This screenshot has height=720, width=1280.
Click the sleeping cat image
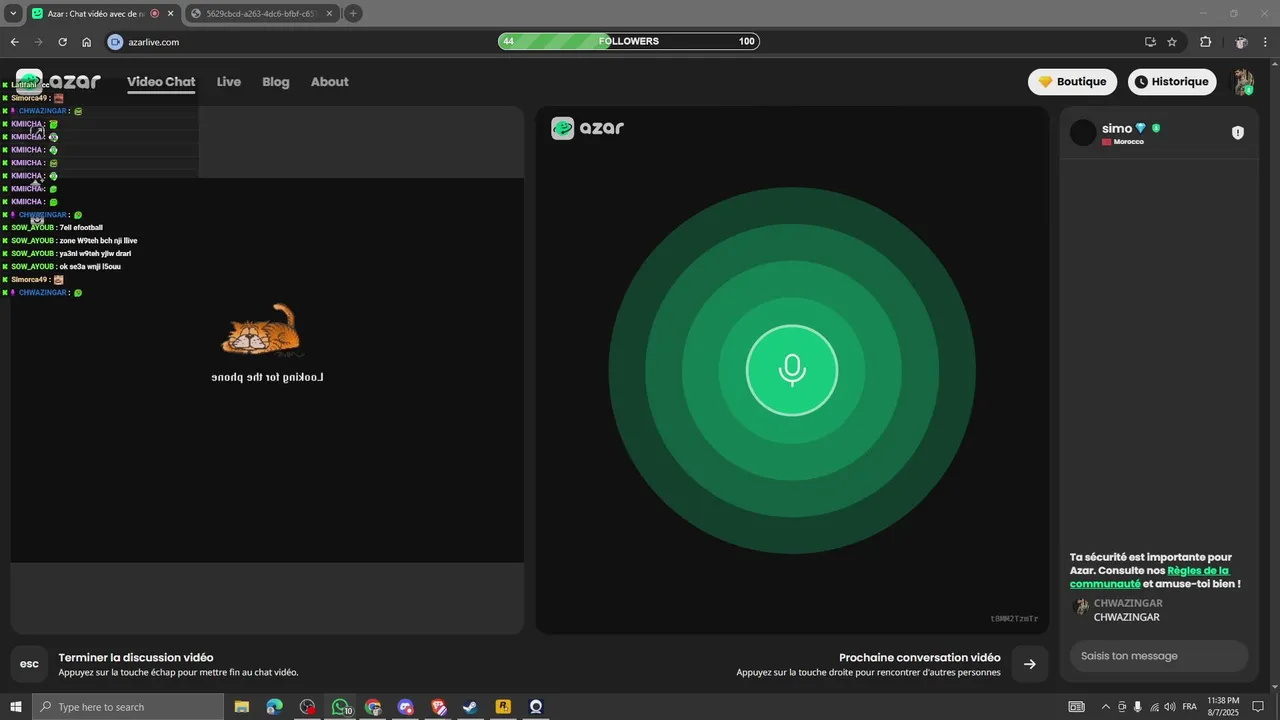click(261, 331)
